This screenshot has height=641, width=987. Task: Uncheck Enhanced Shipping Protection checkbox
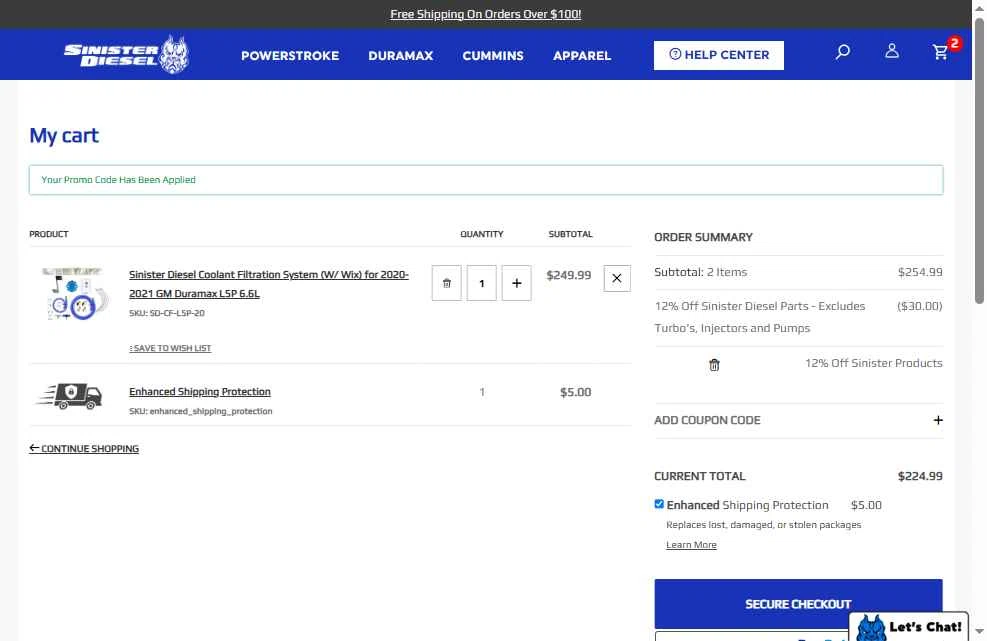(x=659, y=504)
